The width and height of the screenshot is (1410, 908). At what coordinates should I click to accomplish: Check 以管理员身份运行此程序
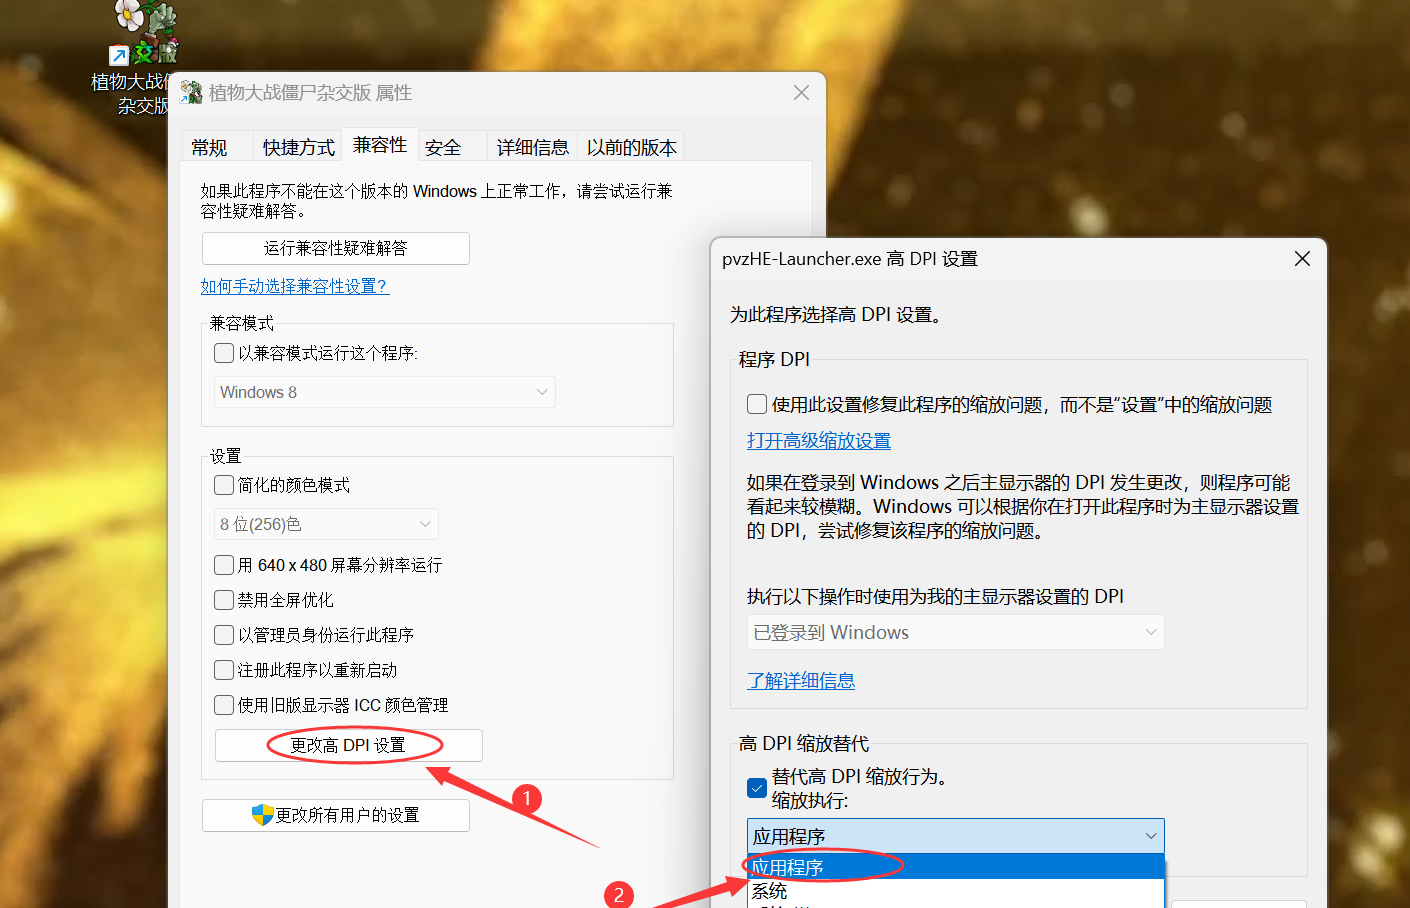point(224,635)
